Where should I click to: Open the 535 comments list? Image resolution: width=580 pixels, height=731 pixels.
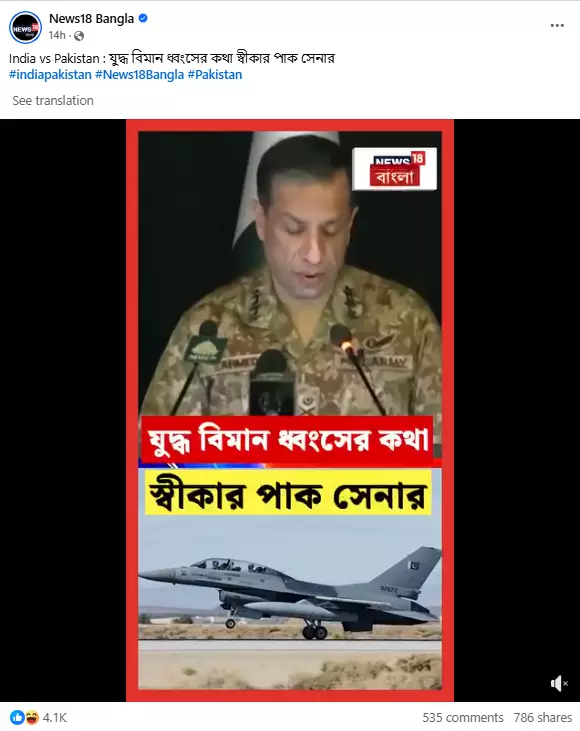(x=463, y=717)
